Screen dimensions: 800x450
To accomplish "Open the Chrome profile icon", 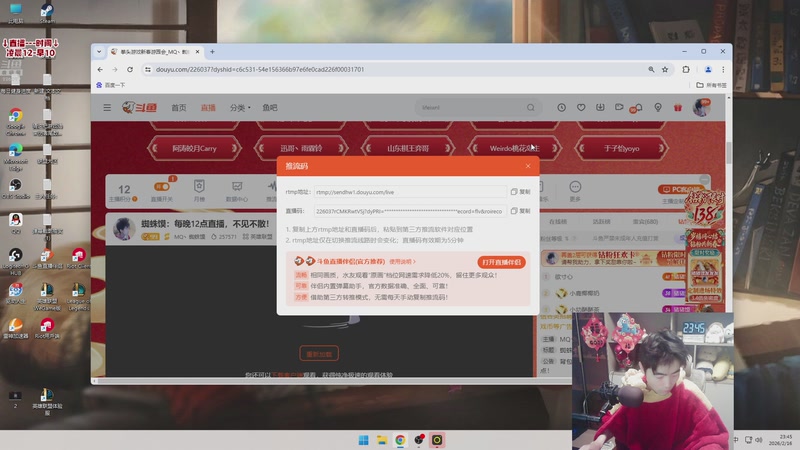I will tap(708, 69).
